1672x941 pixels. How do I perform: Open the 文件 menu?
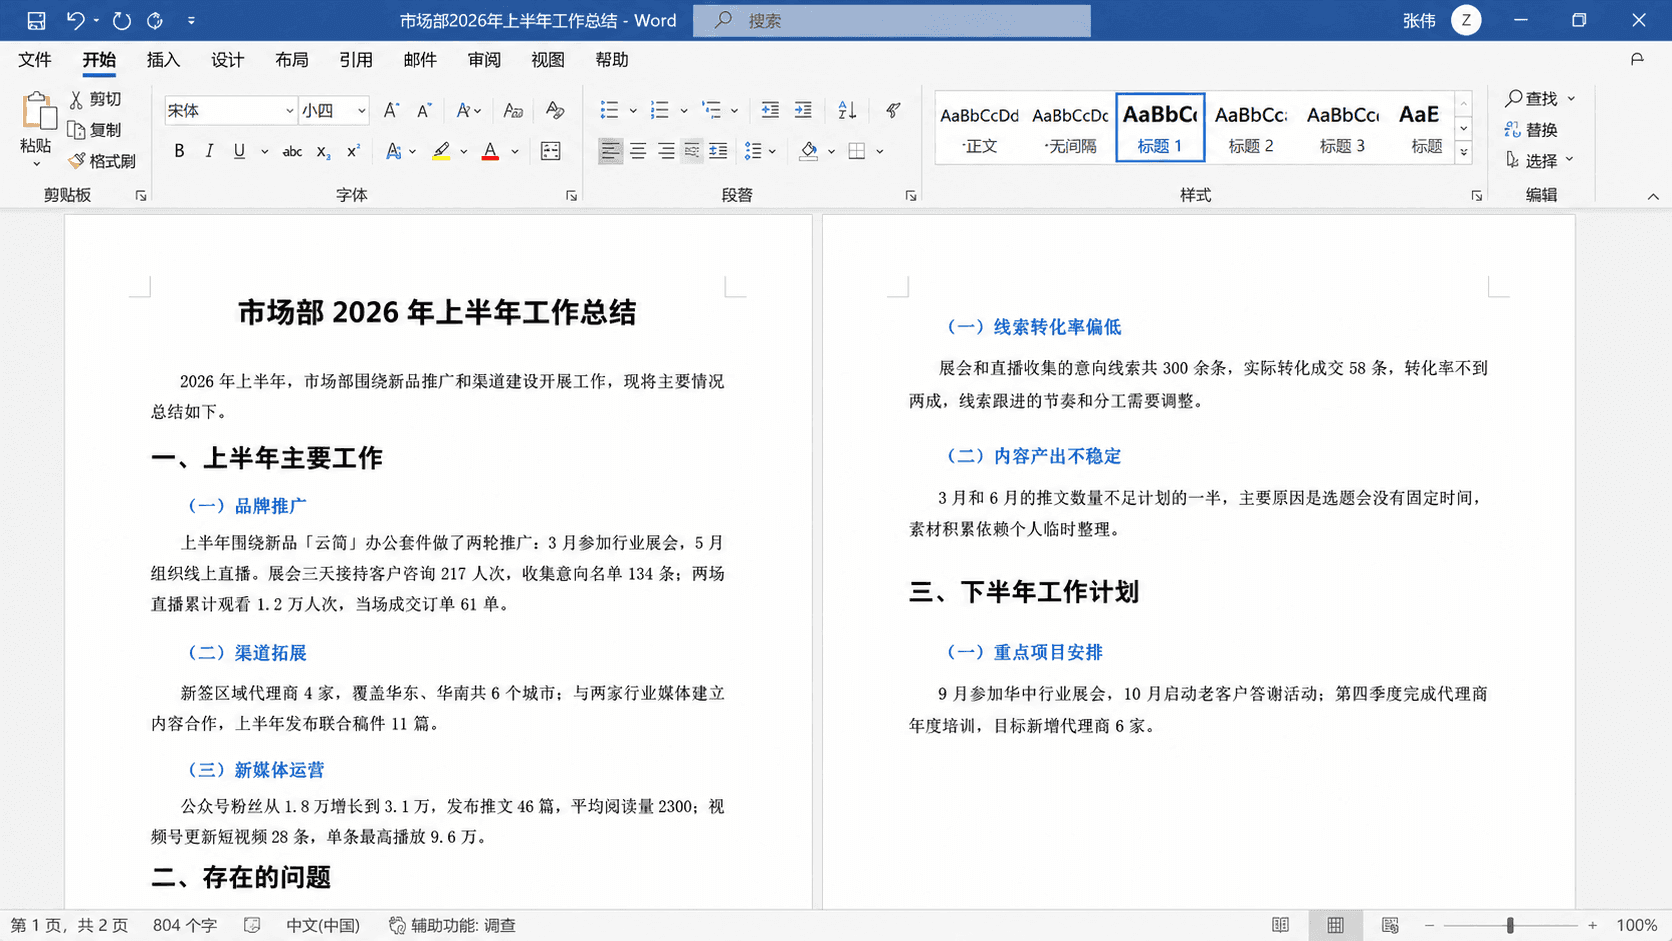point(35,60)
